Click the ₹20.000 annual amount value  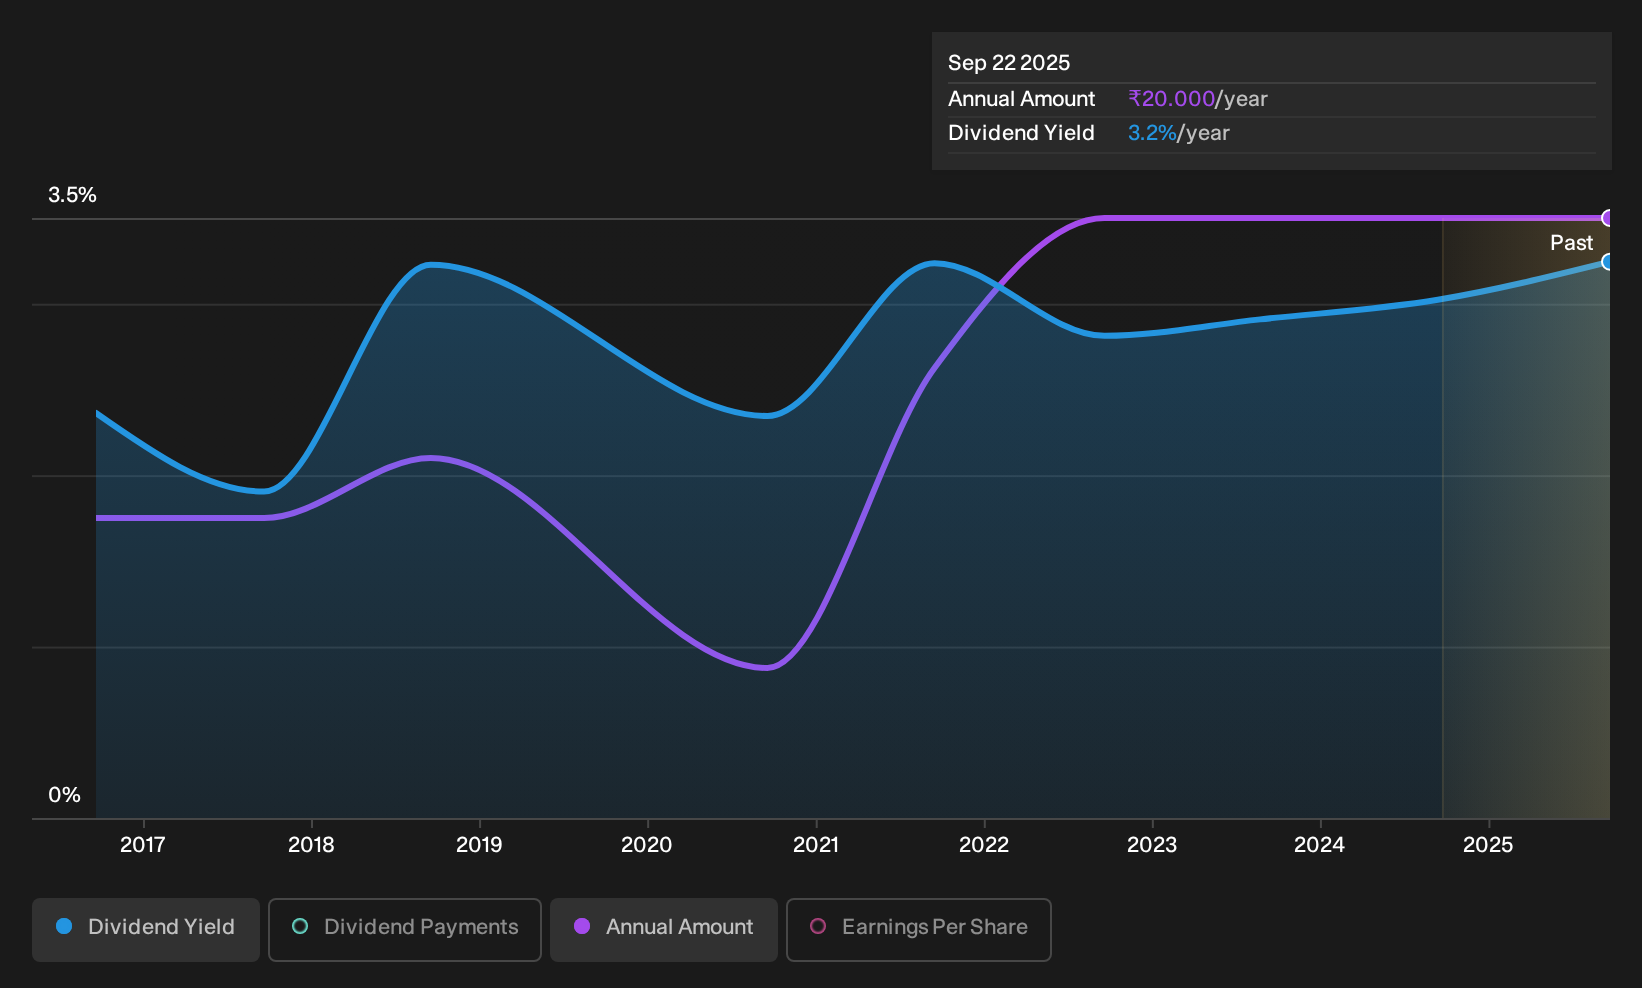(1171, 99)
